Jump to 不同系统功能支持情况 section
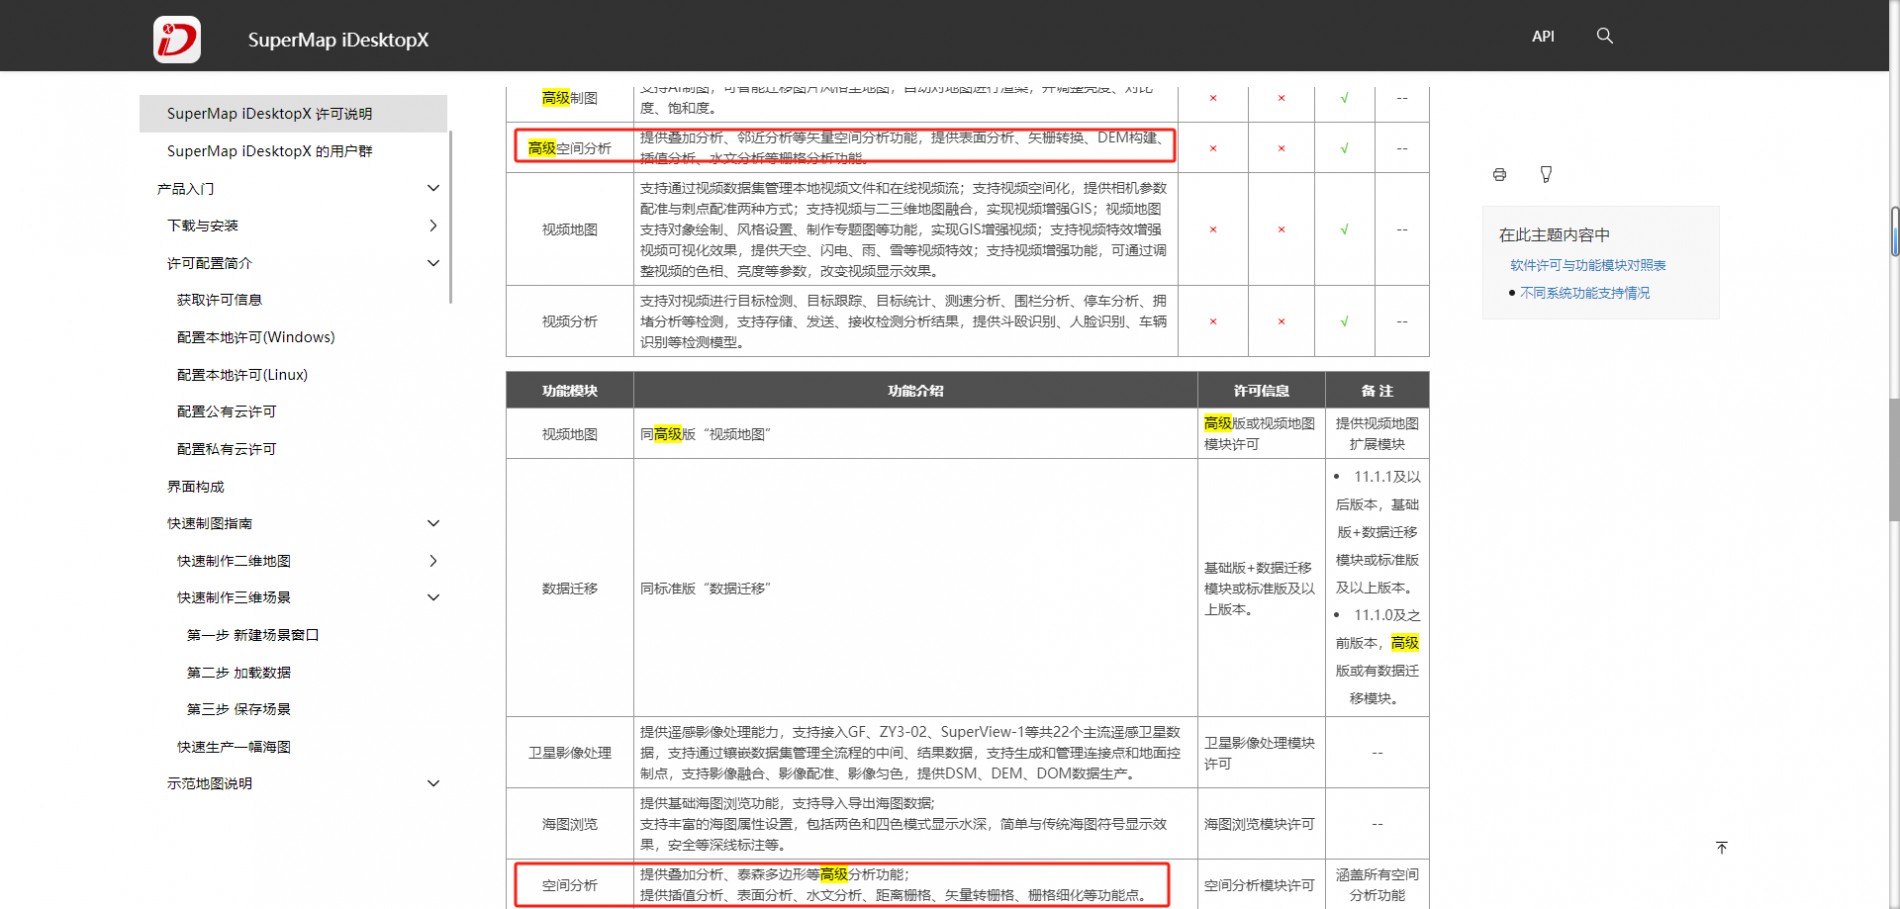Image resolution: width=1900 pixels, height=909 pixels. tap(1584, 293)
